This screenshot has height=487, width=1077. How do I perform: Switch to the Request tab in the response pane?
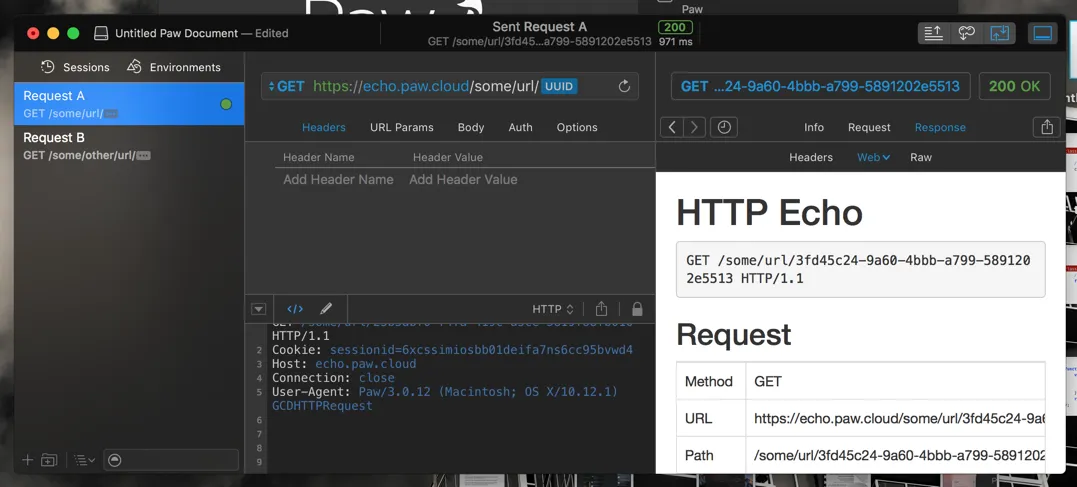click(x=869, y=127)
